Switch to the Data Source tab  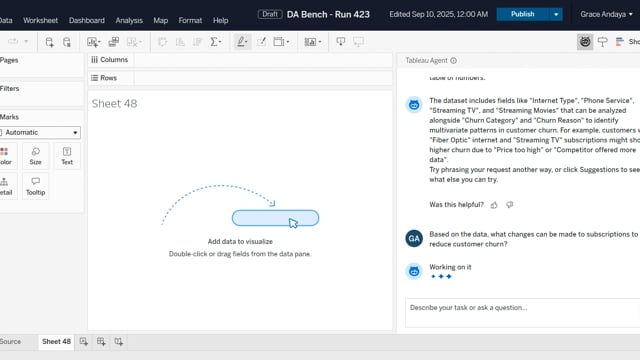pyautogui.click(x=10, y=342)
